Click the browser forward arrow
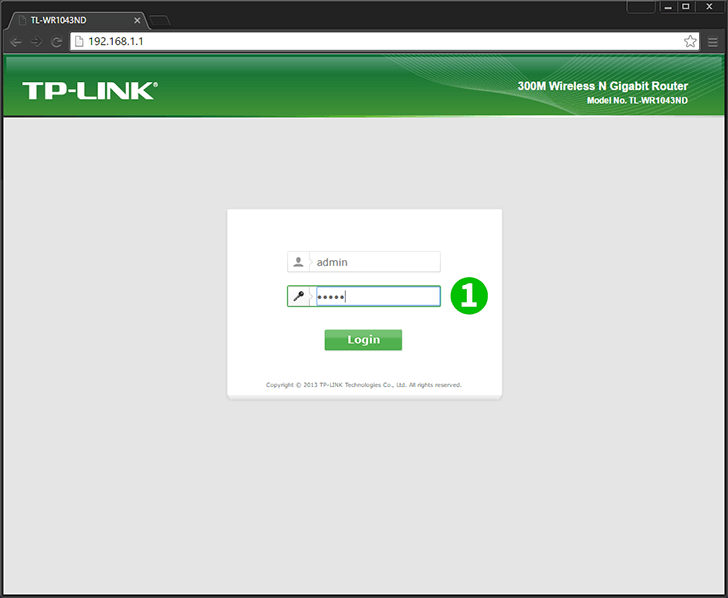The image size is (728, 598). pyautogui.click(x=36, y=42)
